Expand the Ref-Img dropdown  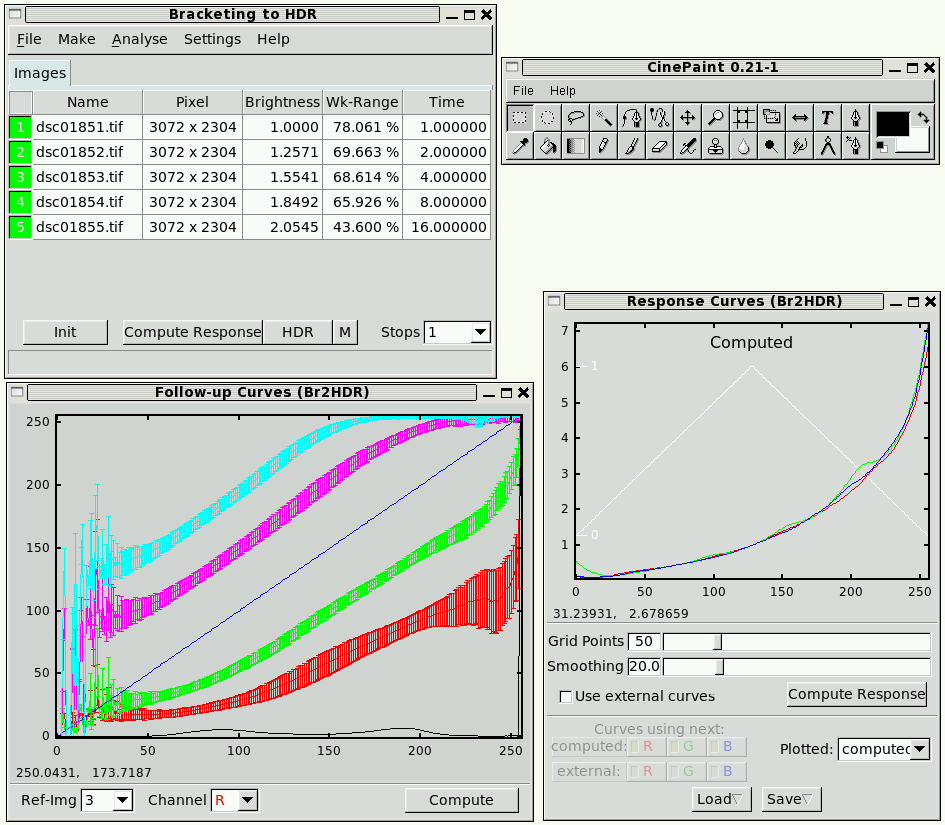pos(121,800)
